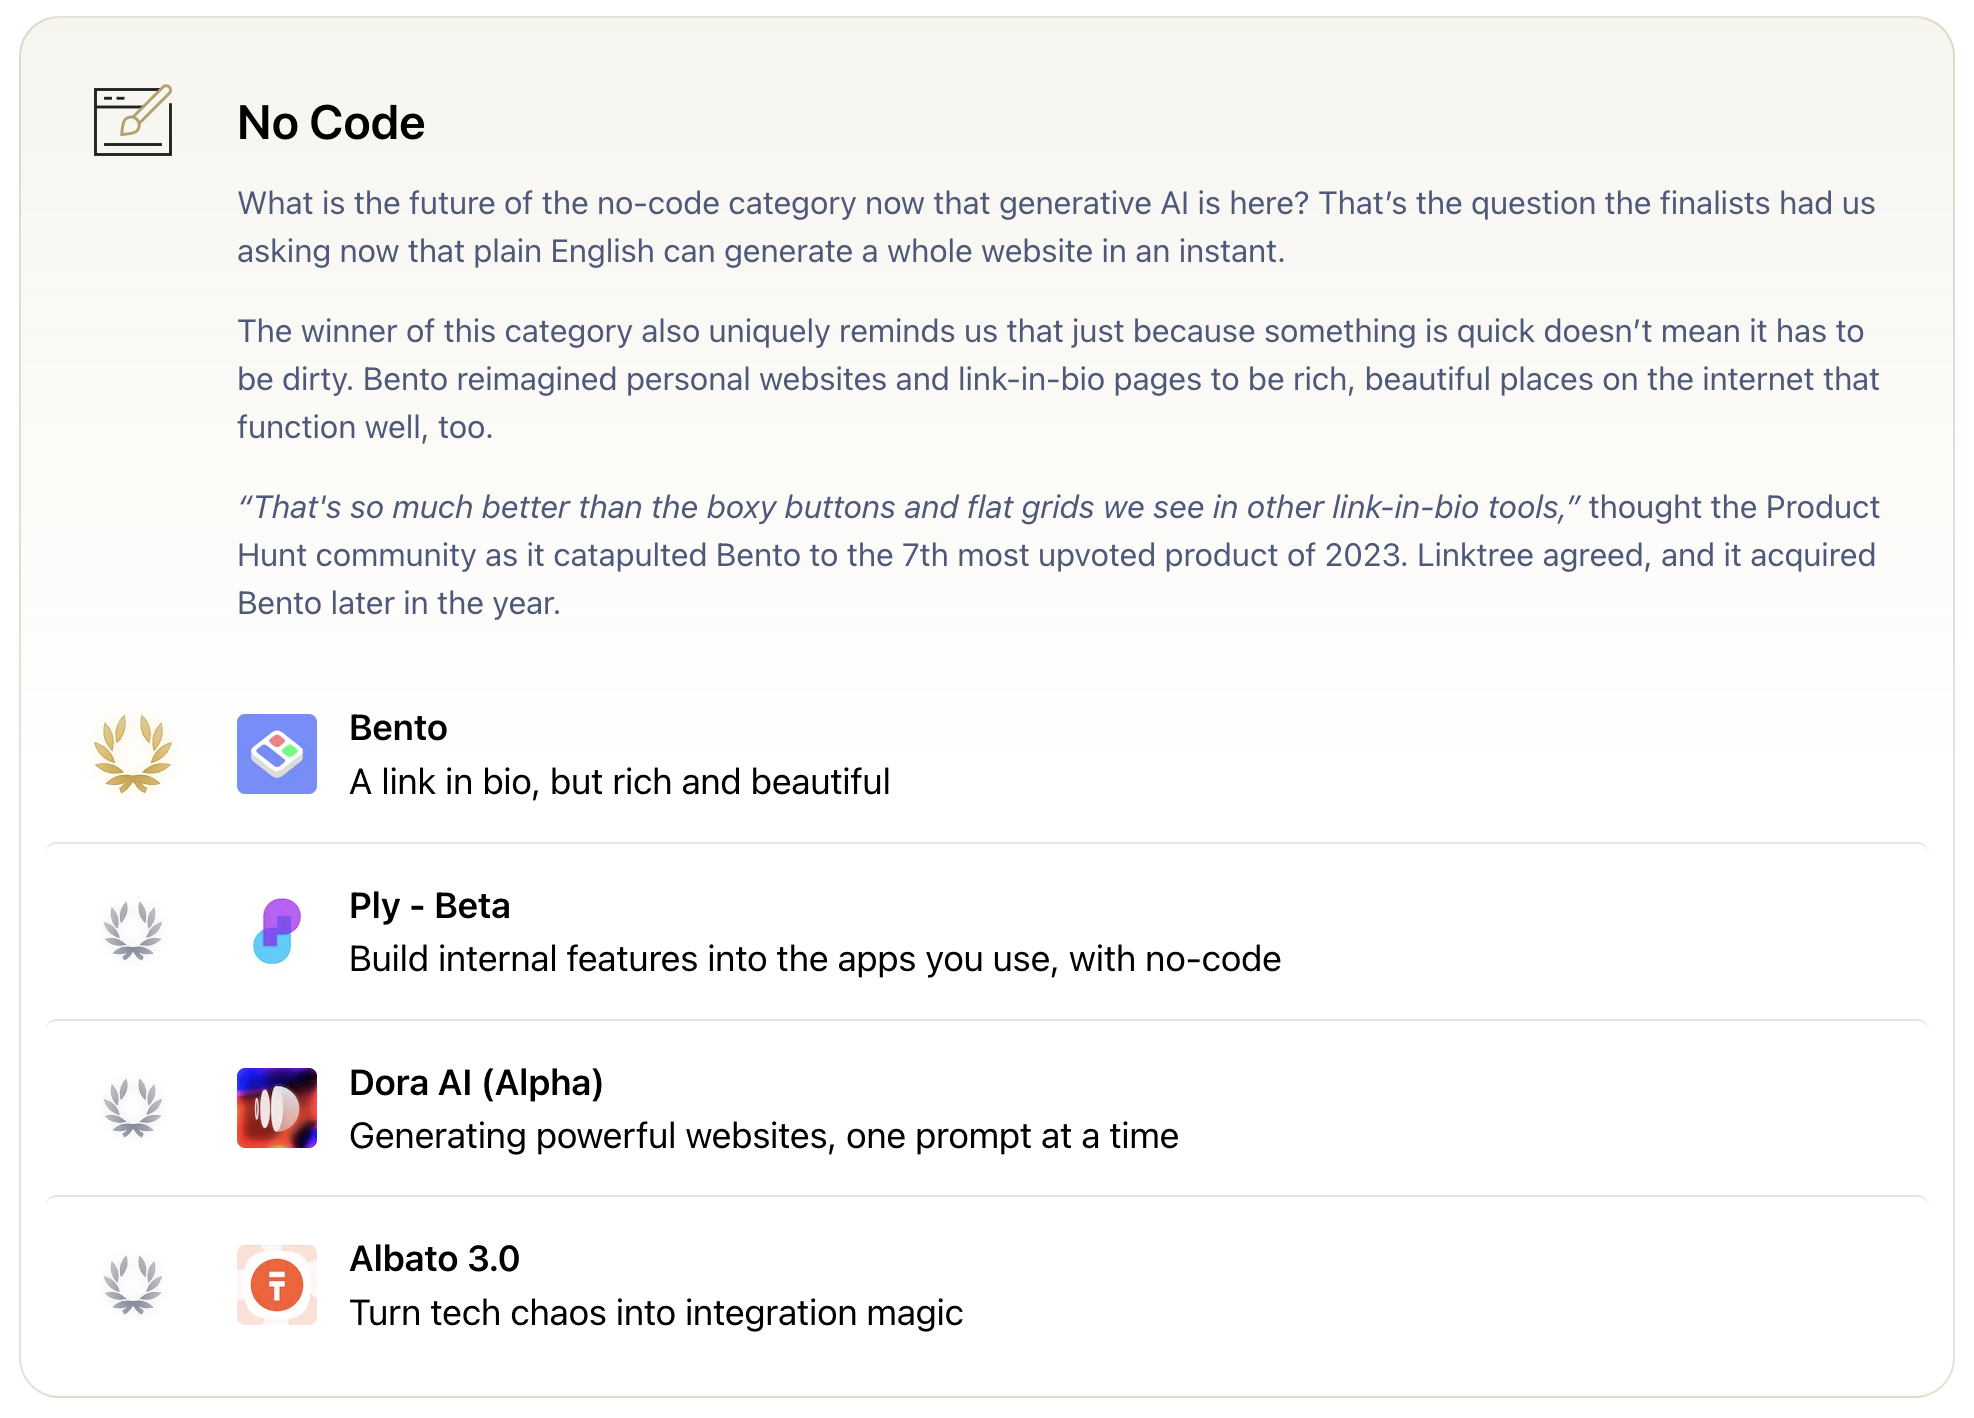Open the Dora AI (Alpha) product title
The height and width of the screenshot is (1418, 1974).
point(476,1083)
